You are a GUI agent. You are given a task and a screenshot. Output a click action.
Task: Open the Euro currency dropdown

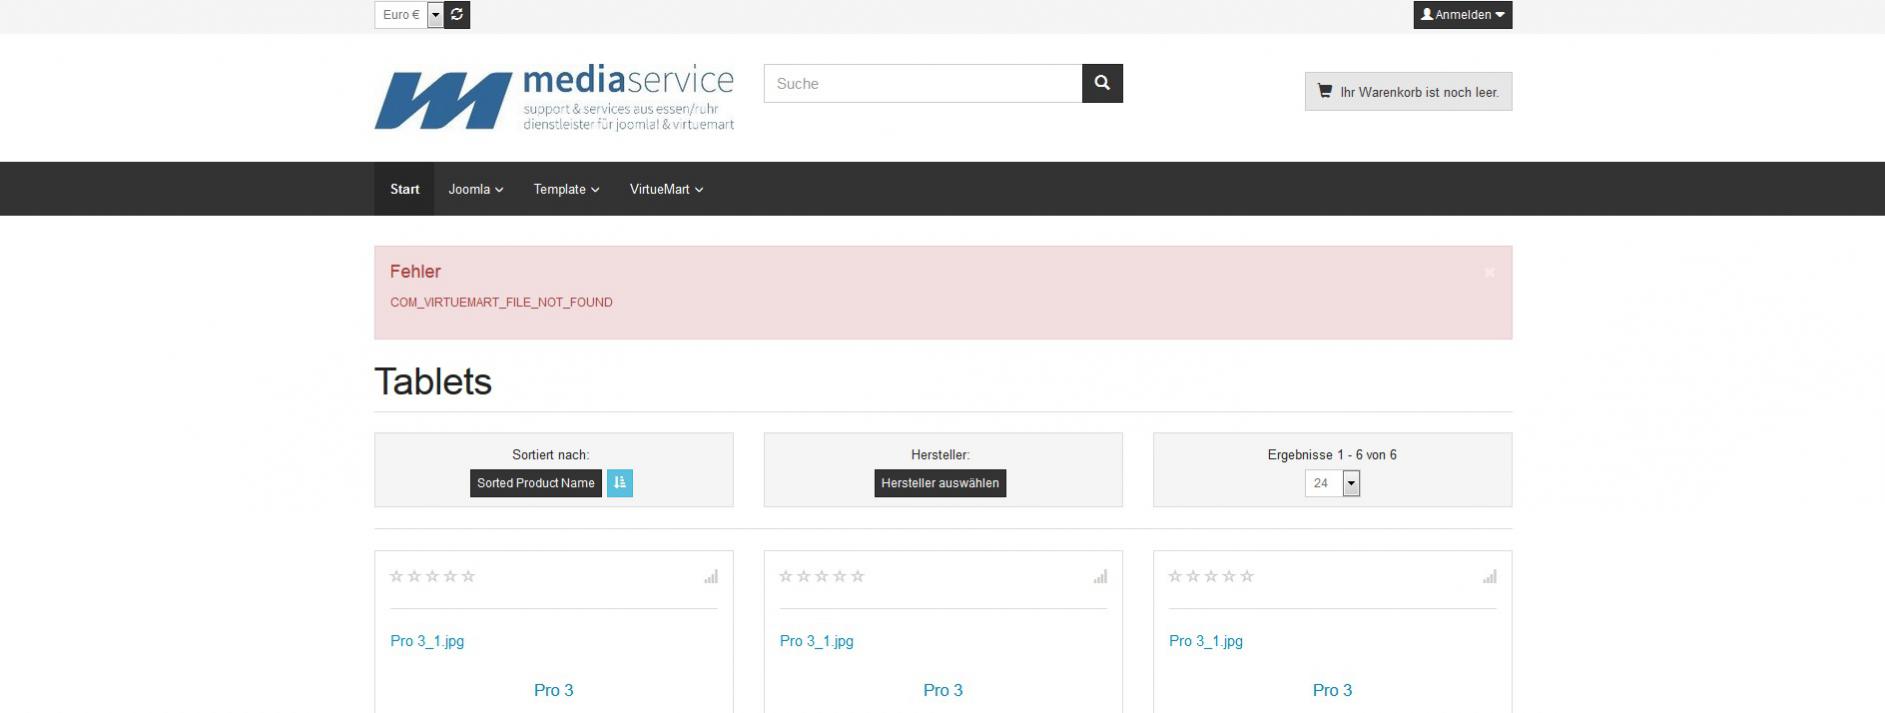[x=409, y=14]
